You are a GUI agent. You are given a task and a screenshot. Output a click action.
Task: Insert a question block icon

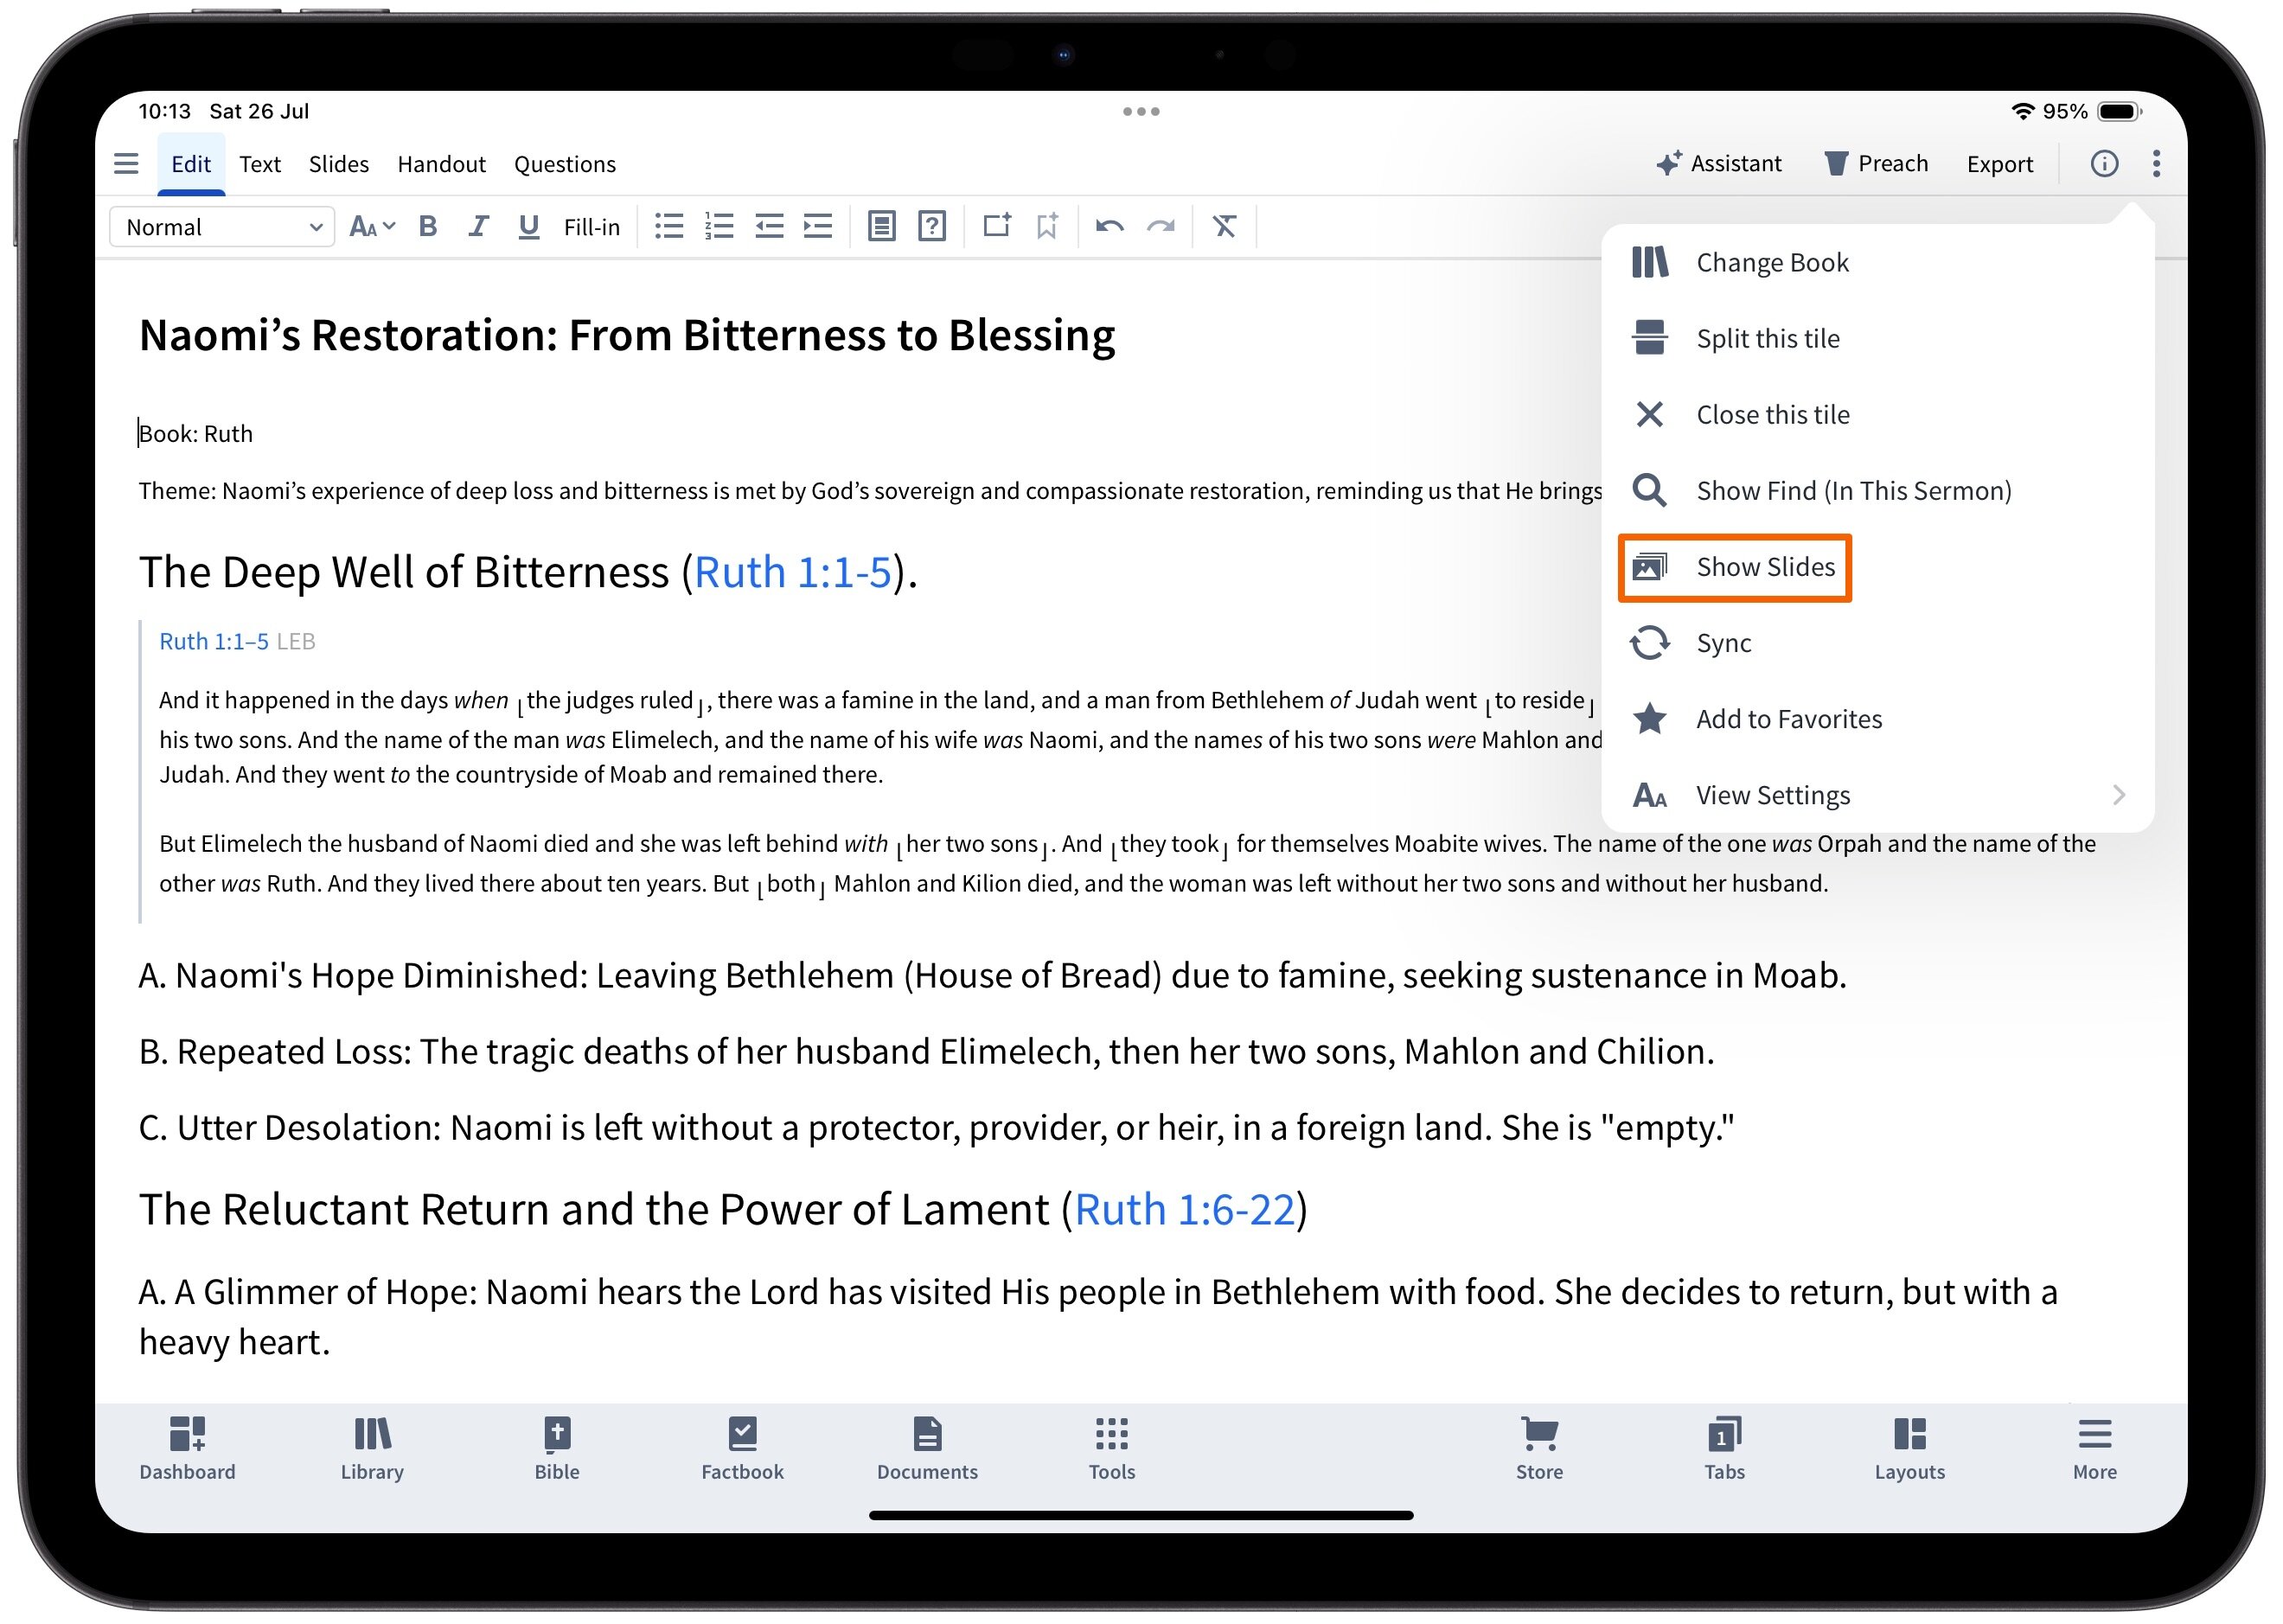pos(932,227)
